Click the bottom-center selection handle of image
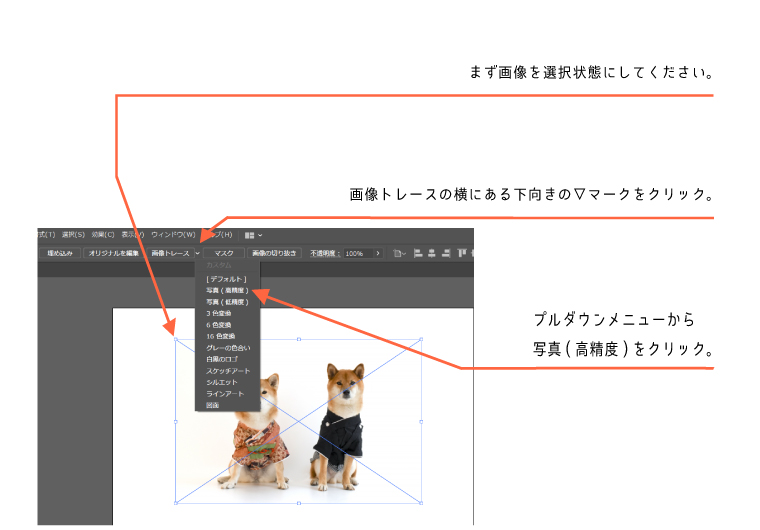Screen dimensions: 760x530 point(299,503)
